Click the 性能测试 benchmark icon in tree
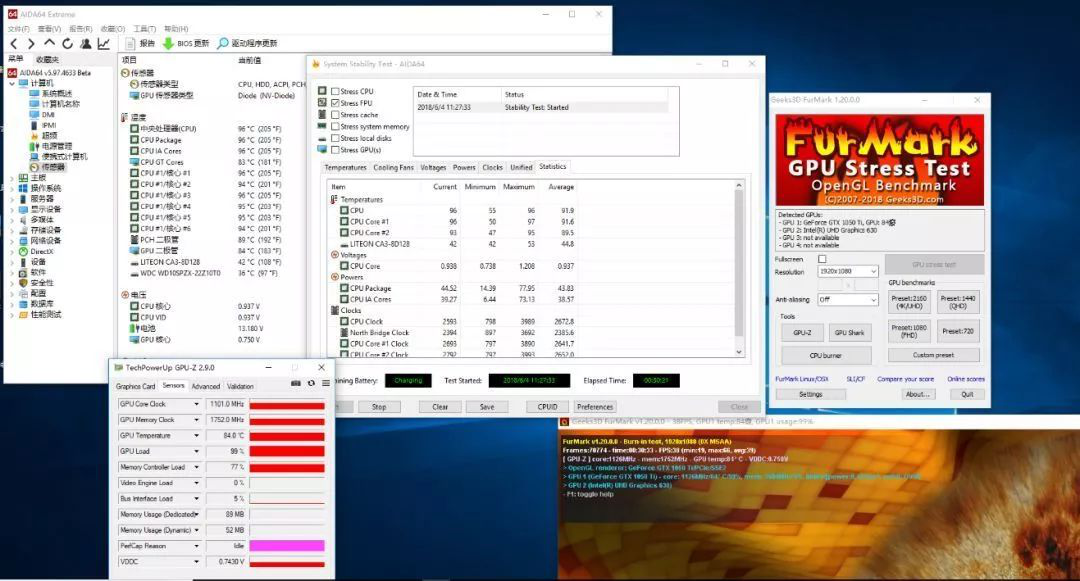 (23, 315)
